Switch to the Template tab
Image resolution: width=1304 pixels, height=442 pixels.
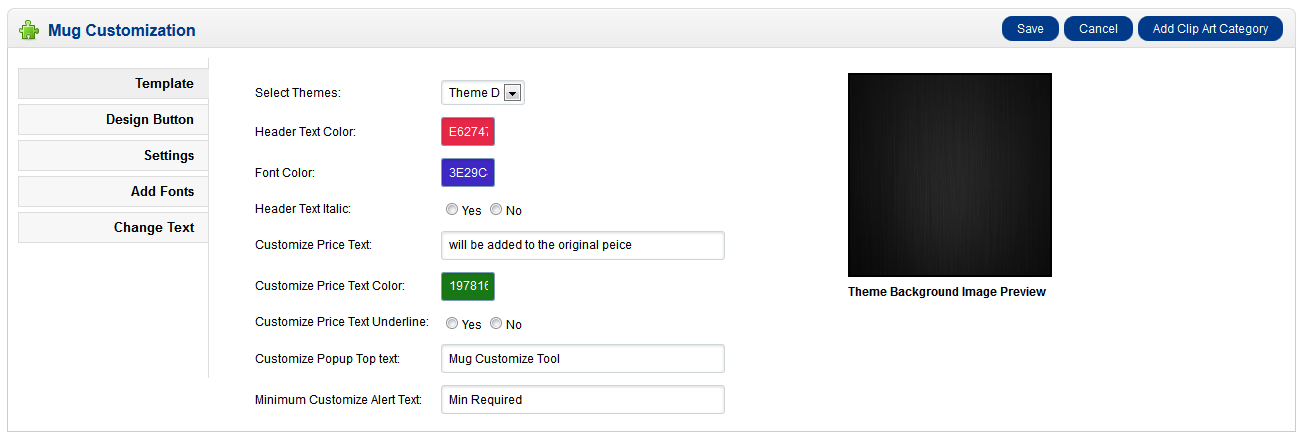coord(113,83)
